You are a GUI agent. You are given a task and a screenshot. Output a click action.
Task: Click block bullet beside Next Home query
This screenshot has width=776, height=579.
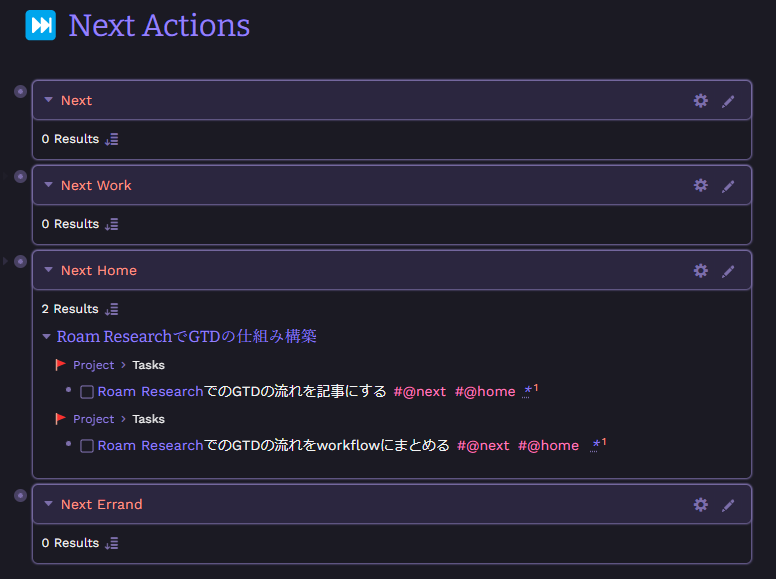20,261
